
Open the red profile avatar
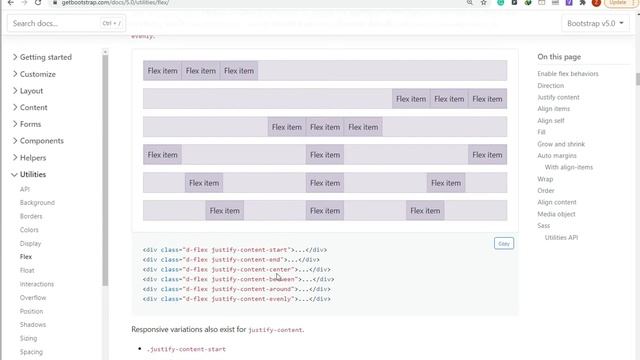point(596,2)
